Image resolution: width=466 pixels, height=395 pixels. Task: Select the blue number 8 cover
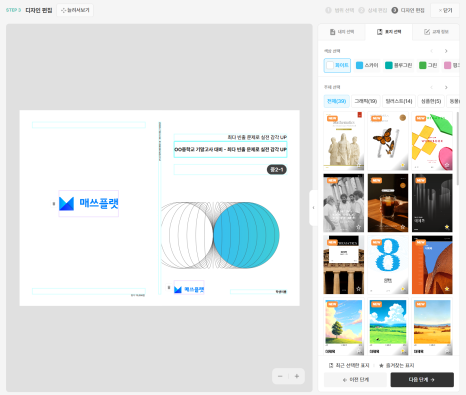(x=388, y=265)
